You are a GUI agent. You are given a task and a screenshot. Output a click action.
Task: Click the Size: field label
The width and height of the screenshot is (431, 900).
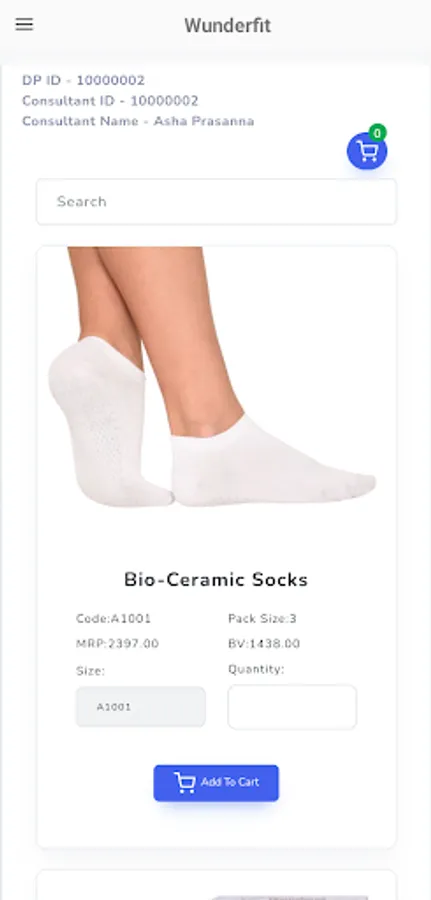coord(90,671)
